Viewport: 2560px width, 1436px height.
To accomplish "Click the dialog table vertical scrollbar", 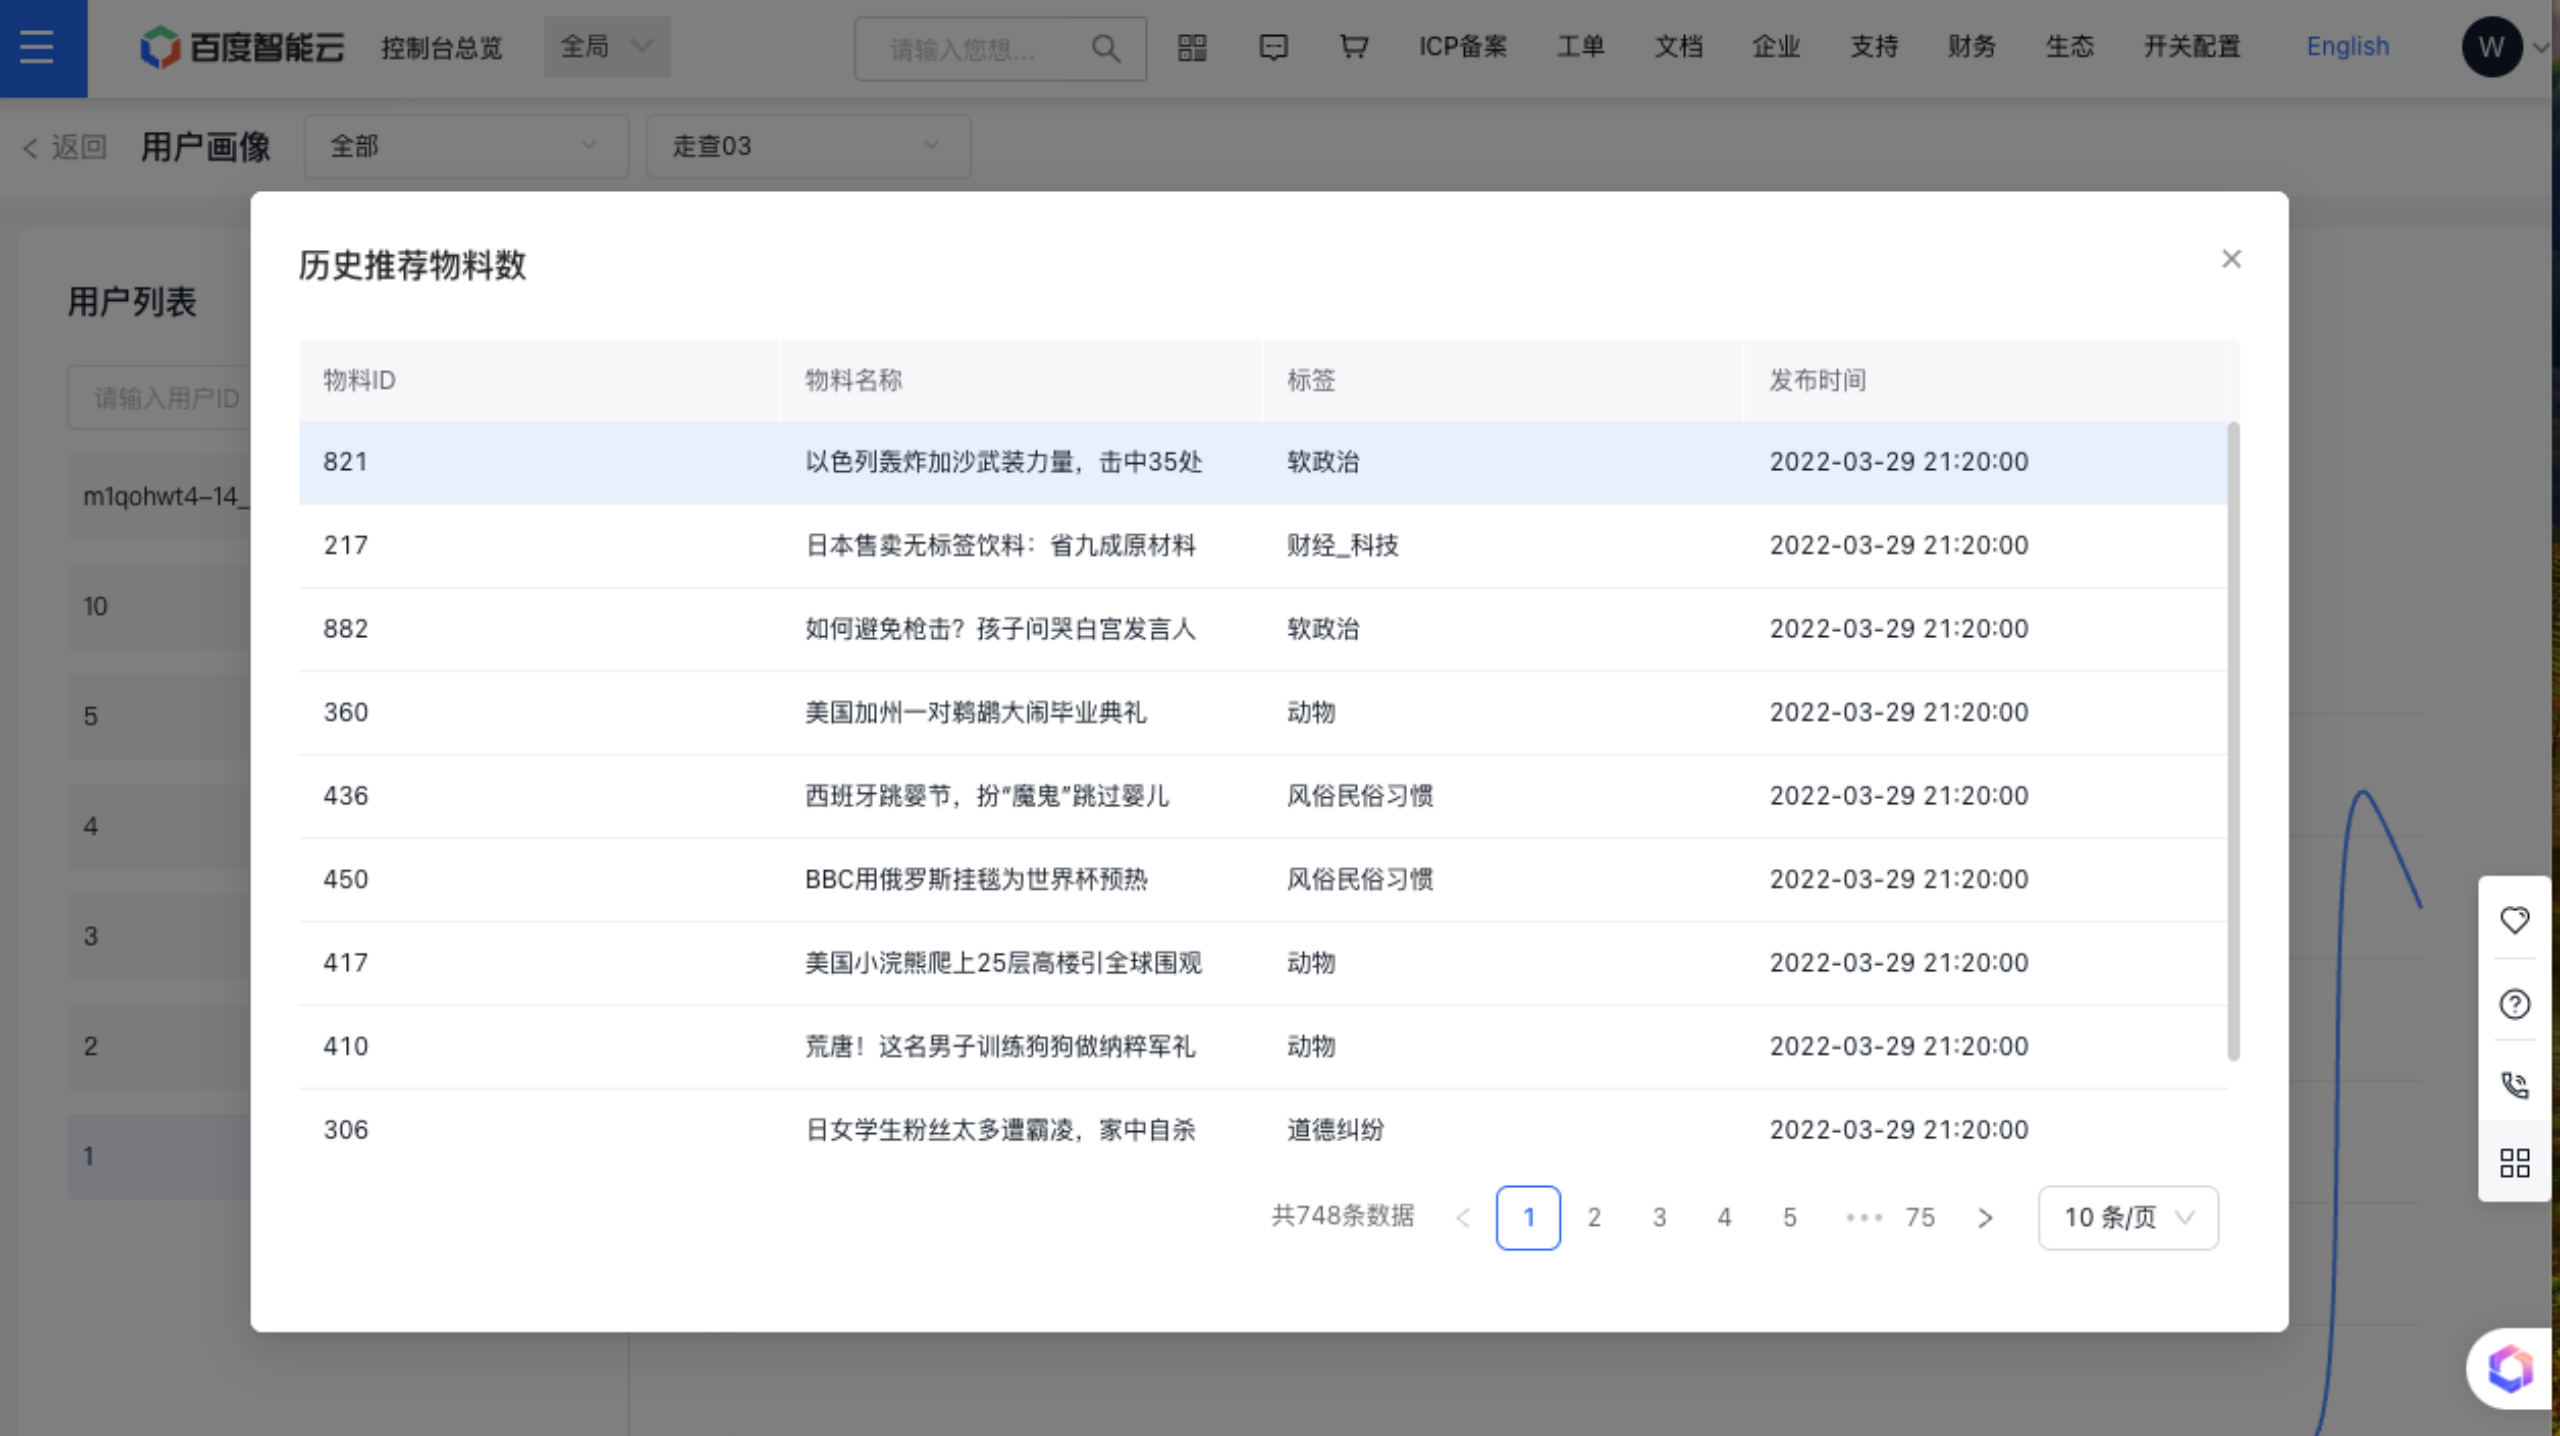I will click(x=2233, y=741).
